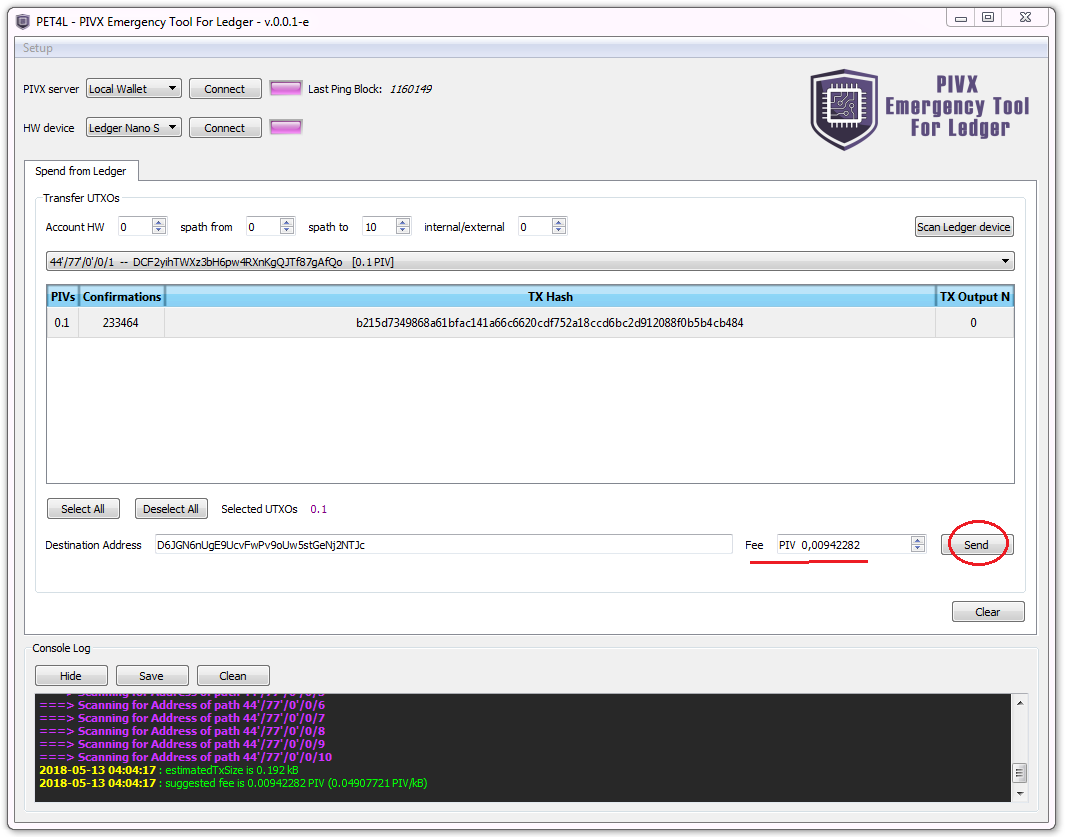Click the Destination Address field
Viewport: 1065px width, 837px height.
click(444, 545)
